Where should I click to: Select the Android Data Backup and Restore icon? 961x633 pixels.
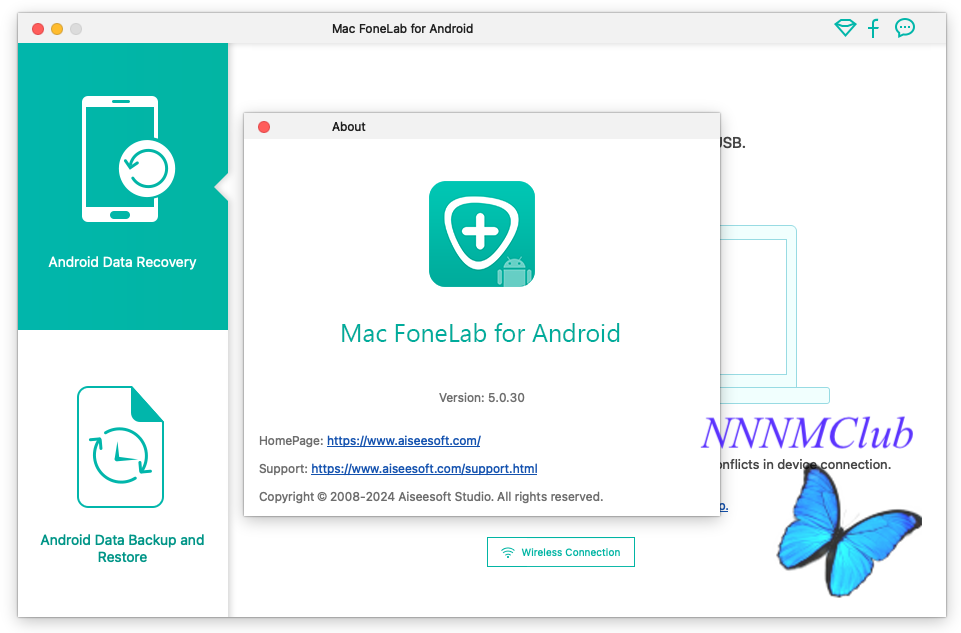(120, 447)
